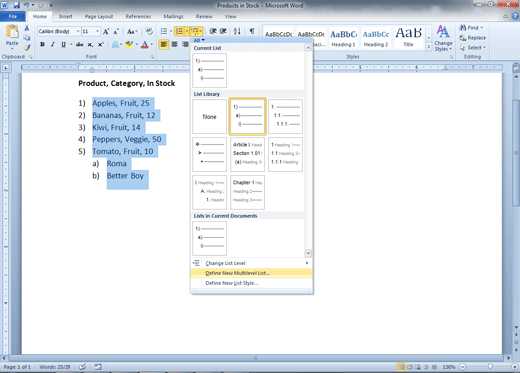Toggle Underline formatting
Image resolution: width=520 pixels, height=373 pixels.
pos(63,44)
